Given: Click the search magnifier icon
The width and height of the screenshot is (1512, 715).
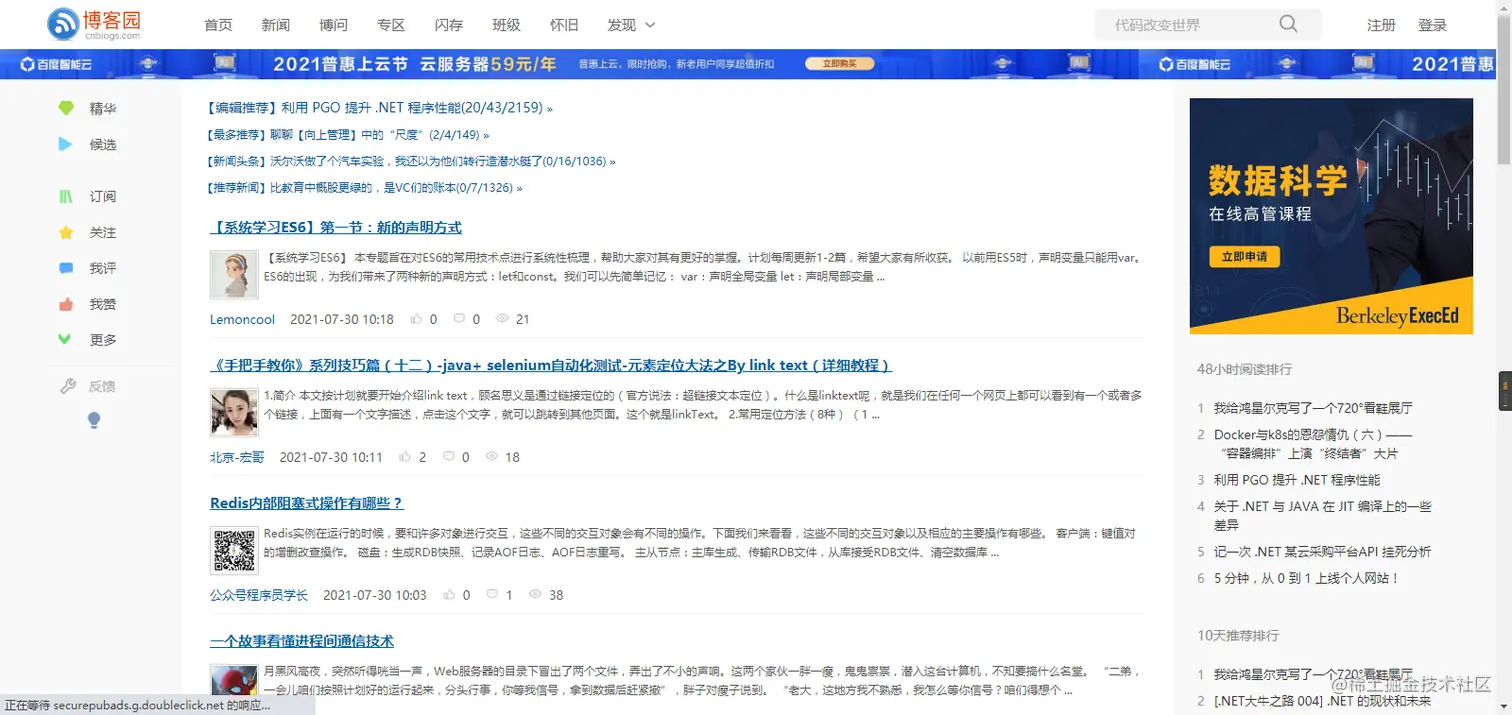Looking at the screenshot, I should 1289,24.
